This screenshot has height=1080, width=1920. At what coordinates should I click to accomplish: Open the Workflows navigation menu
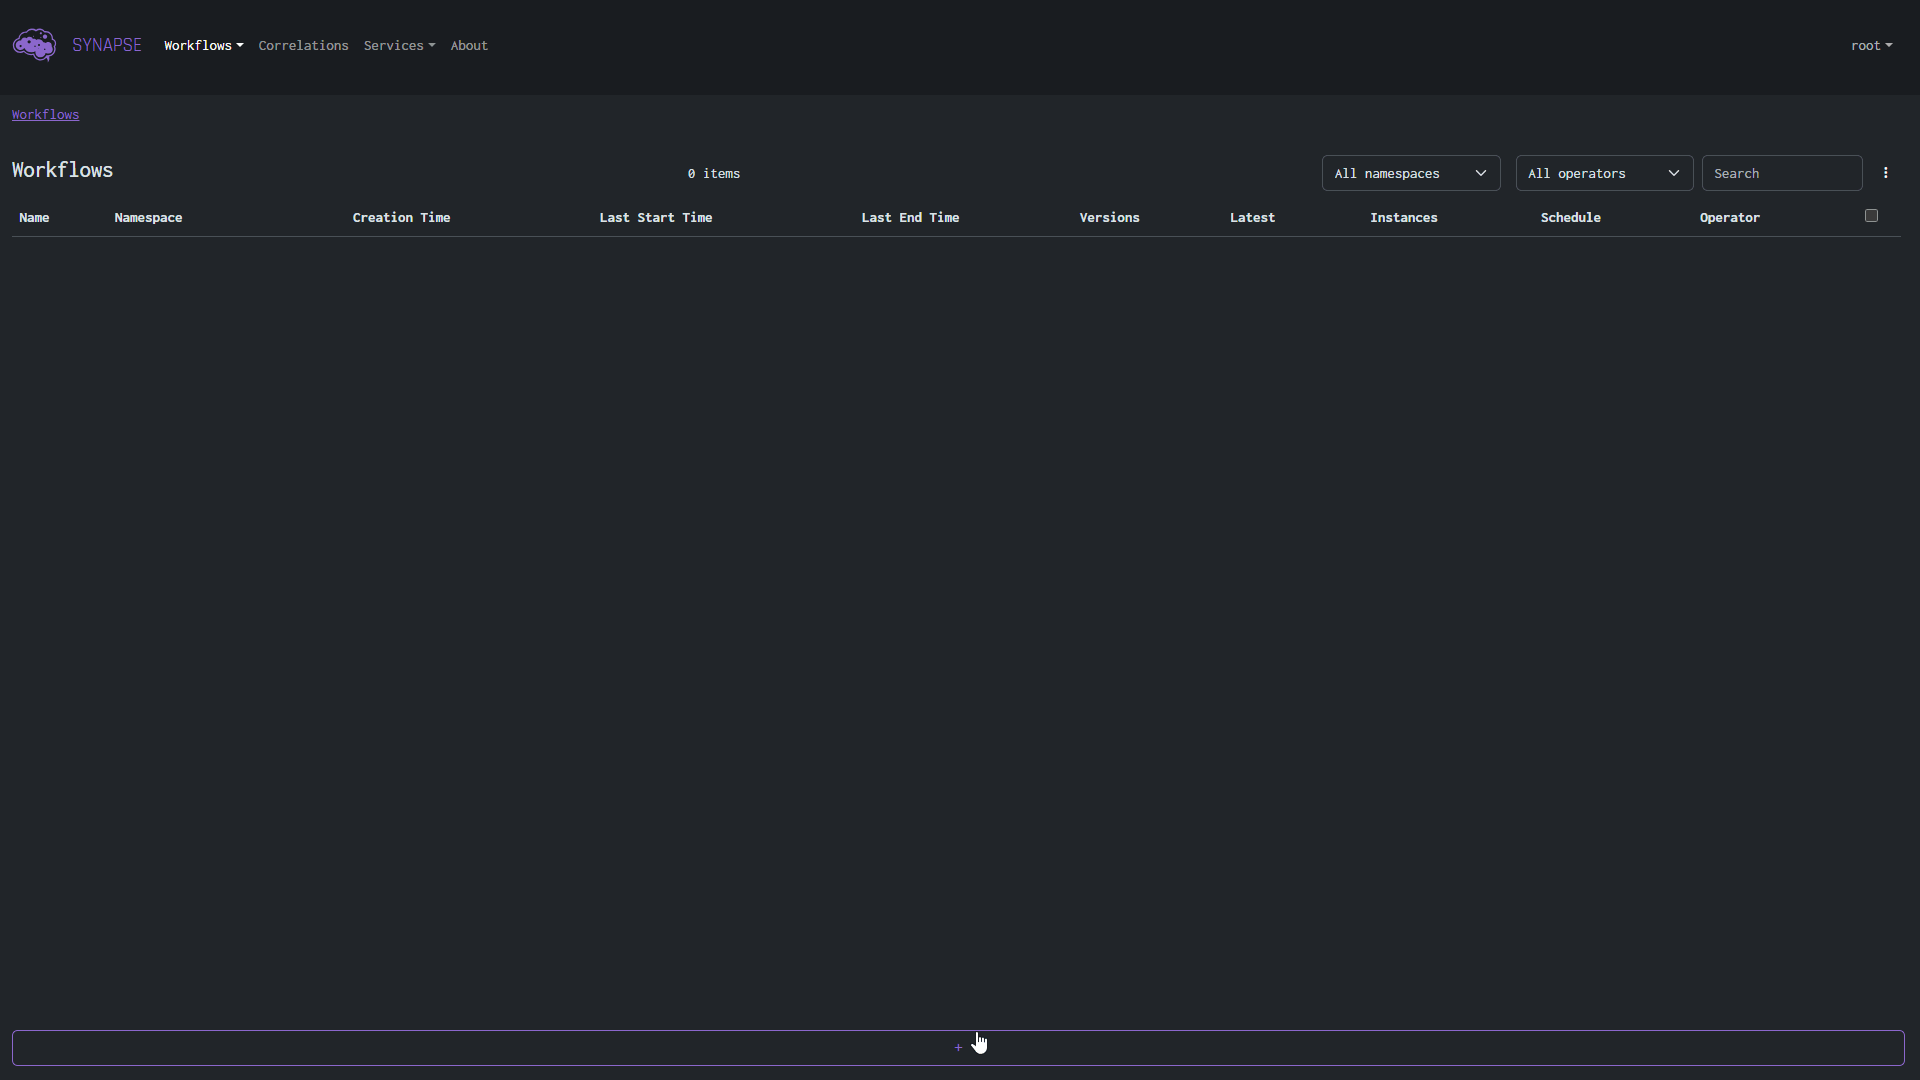pos(203,45)
